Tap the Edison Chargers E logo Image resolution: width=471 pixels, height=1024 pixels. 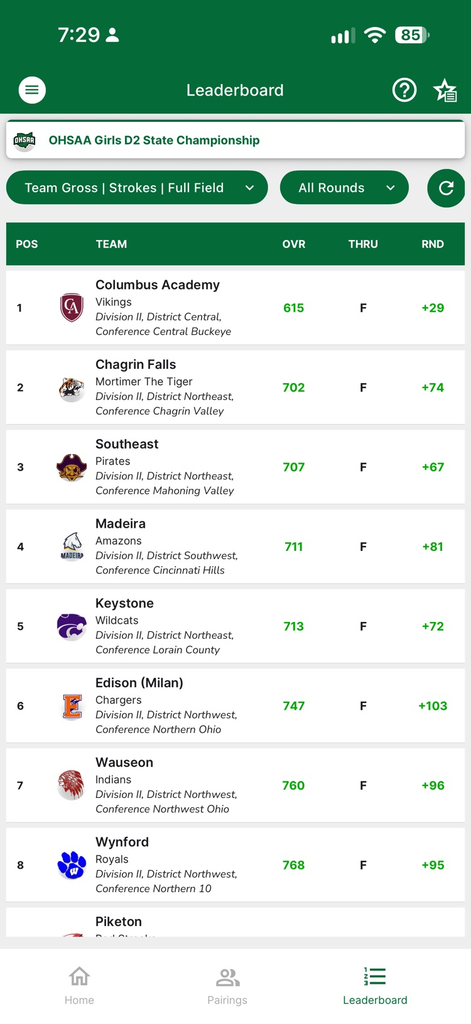[x=72, y=706]
